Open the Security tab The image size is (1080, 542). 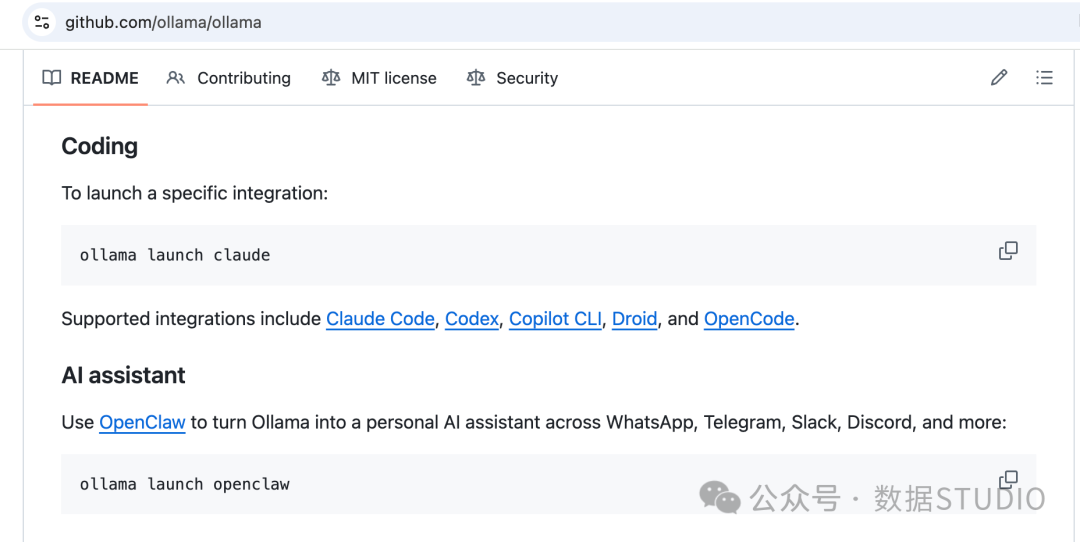coord(512,78)
